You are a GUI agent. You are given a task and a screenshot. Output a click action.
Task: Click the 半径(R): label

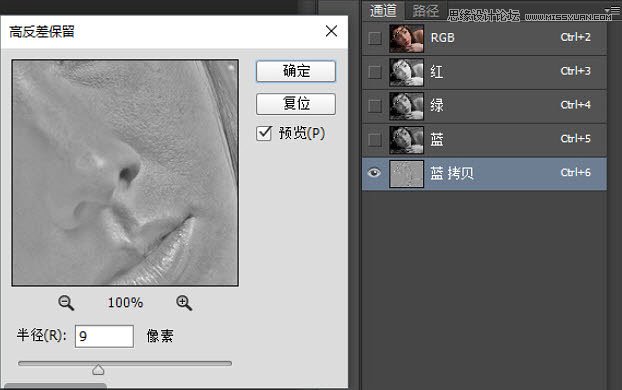42,336
